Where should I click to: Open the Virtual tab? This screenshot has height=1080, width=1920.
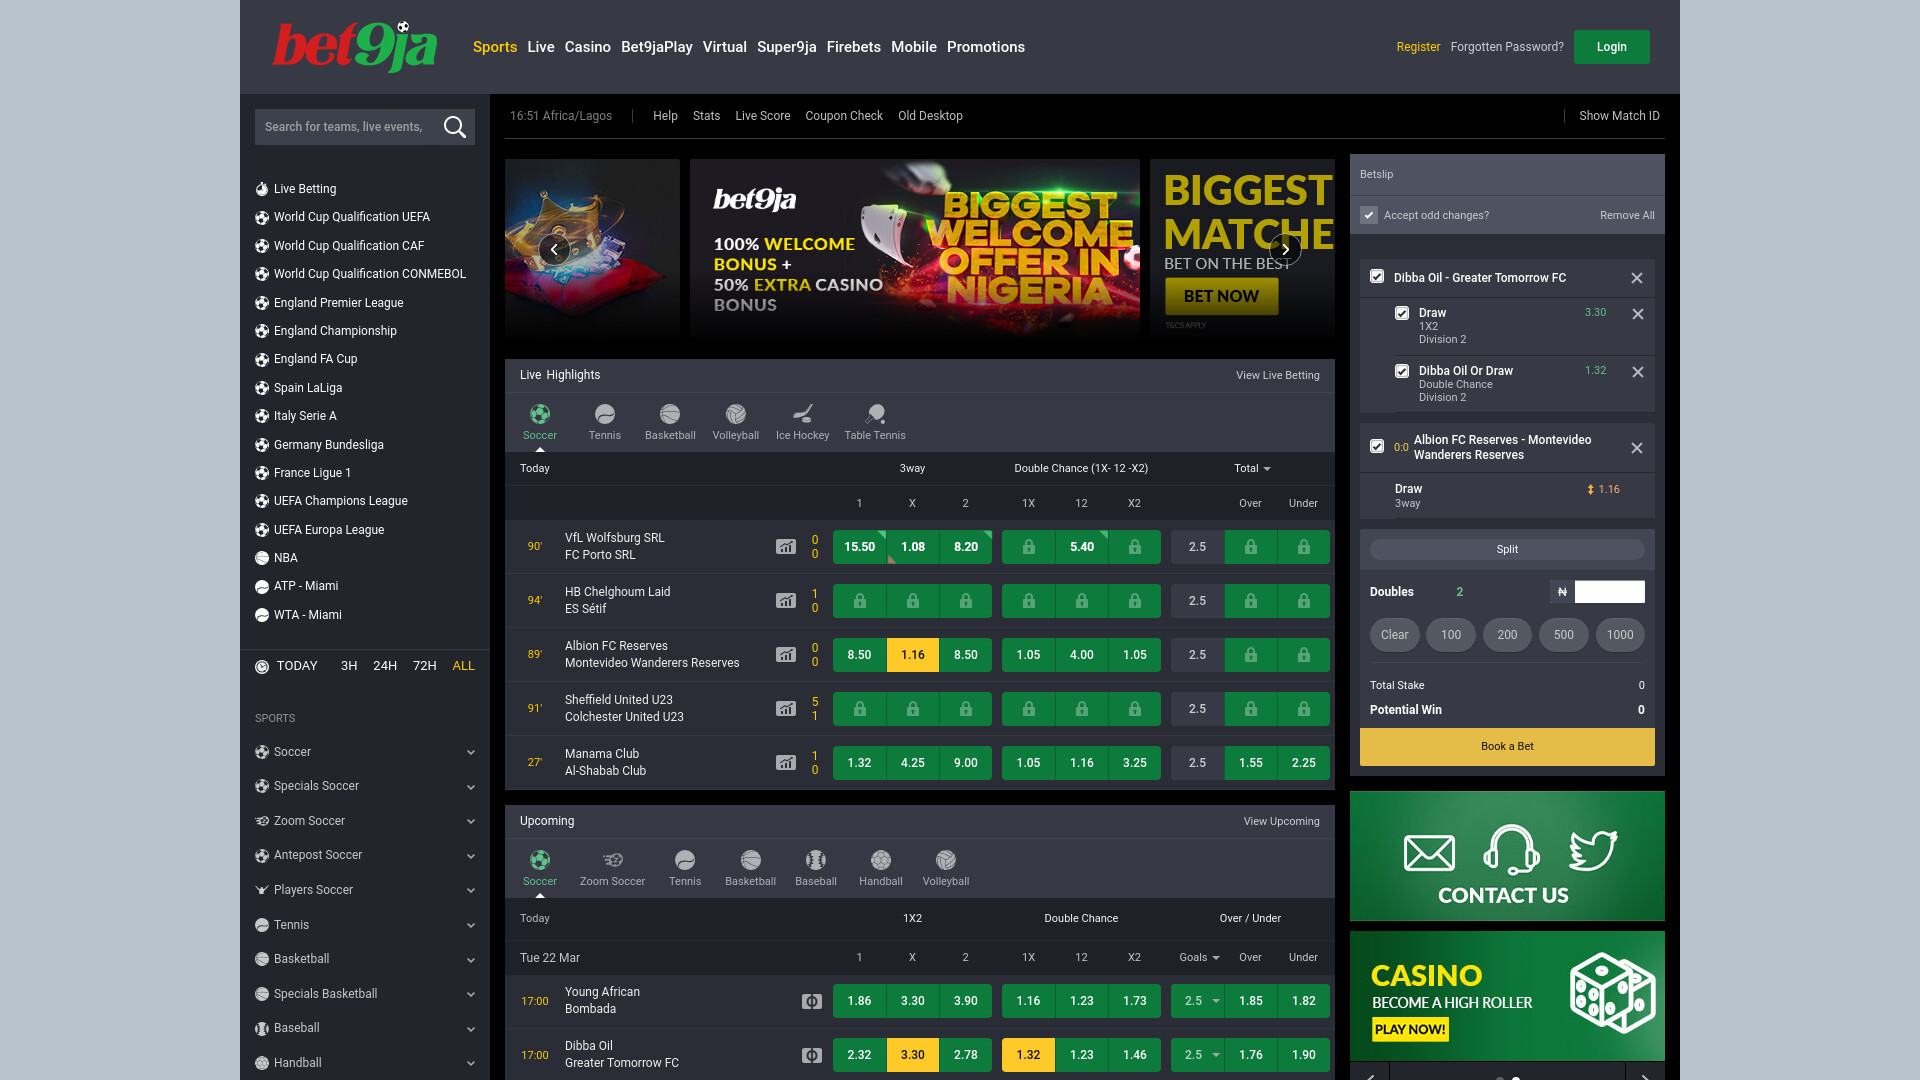pyautogui.click(x=725, y=47)
